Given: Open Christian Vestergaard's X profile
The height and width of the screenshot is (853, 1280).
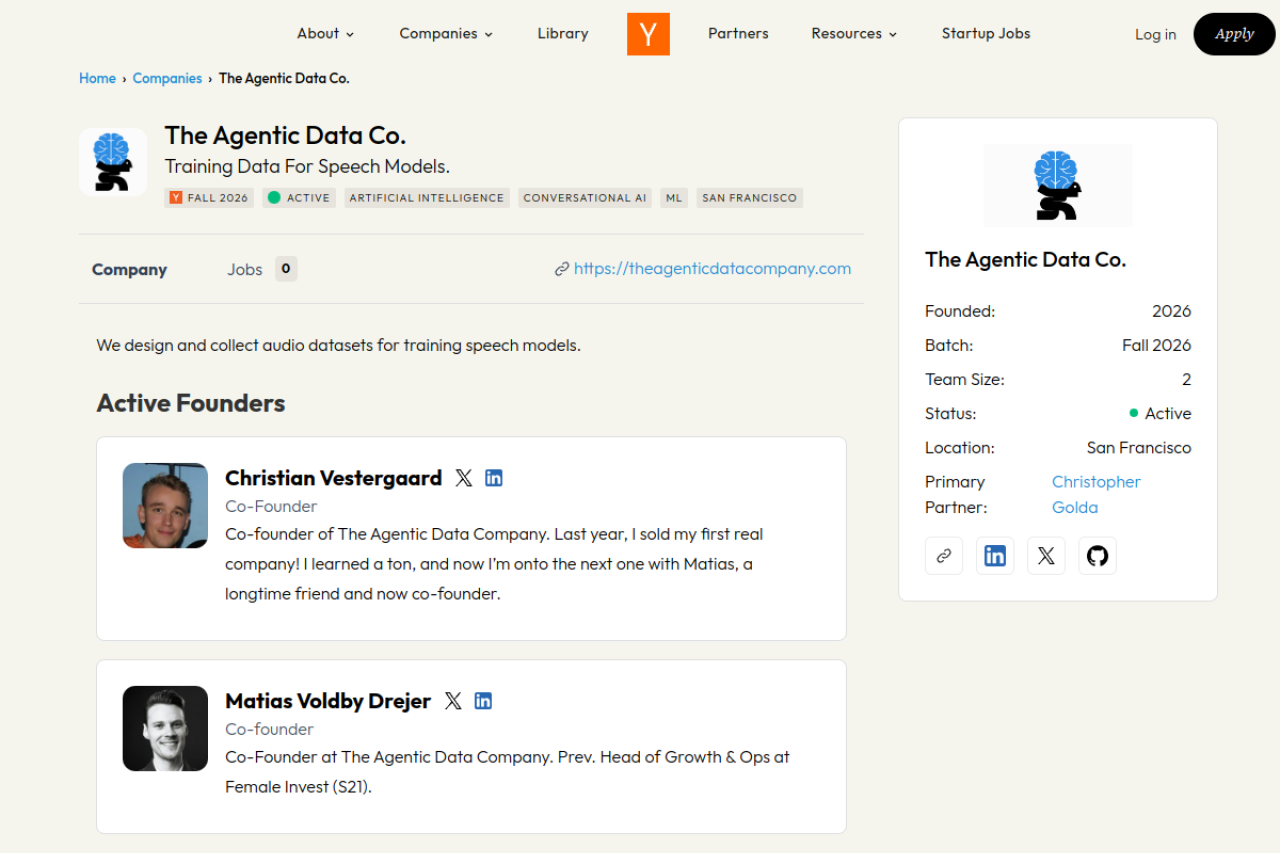Looking at the screenshot, I should click(463, 478).
